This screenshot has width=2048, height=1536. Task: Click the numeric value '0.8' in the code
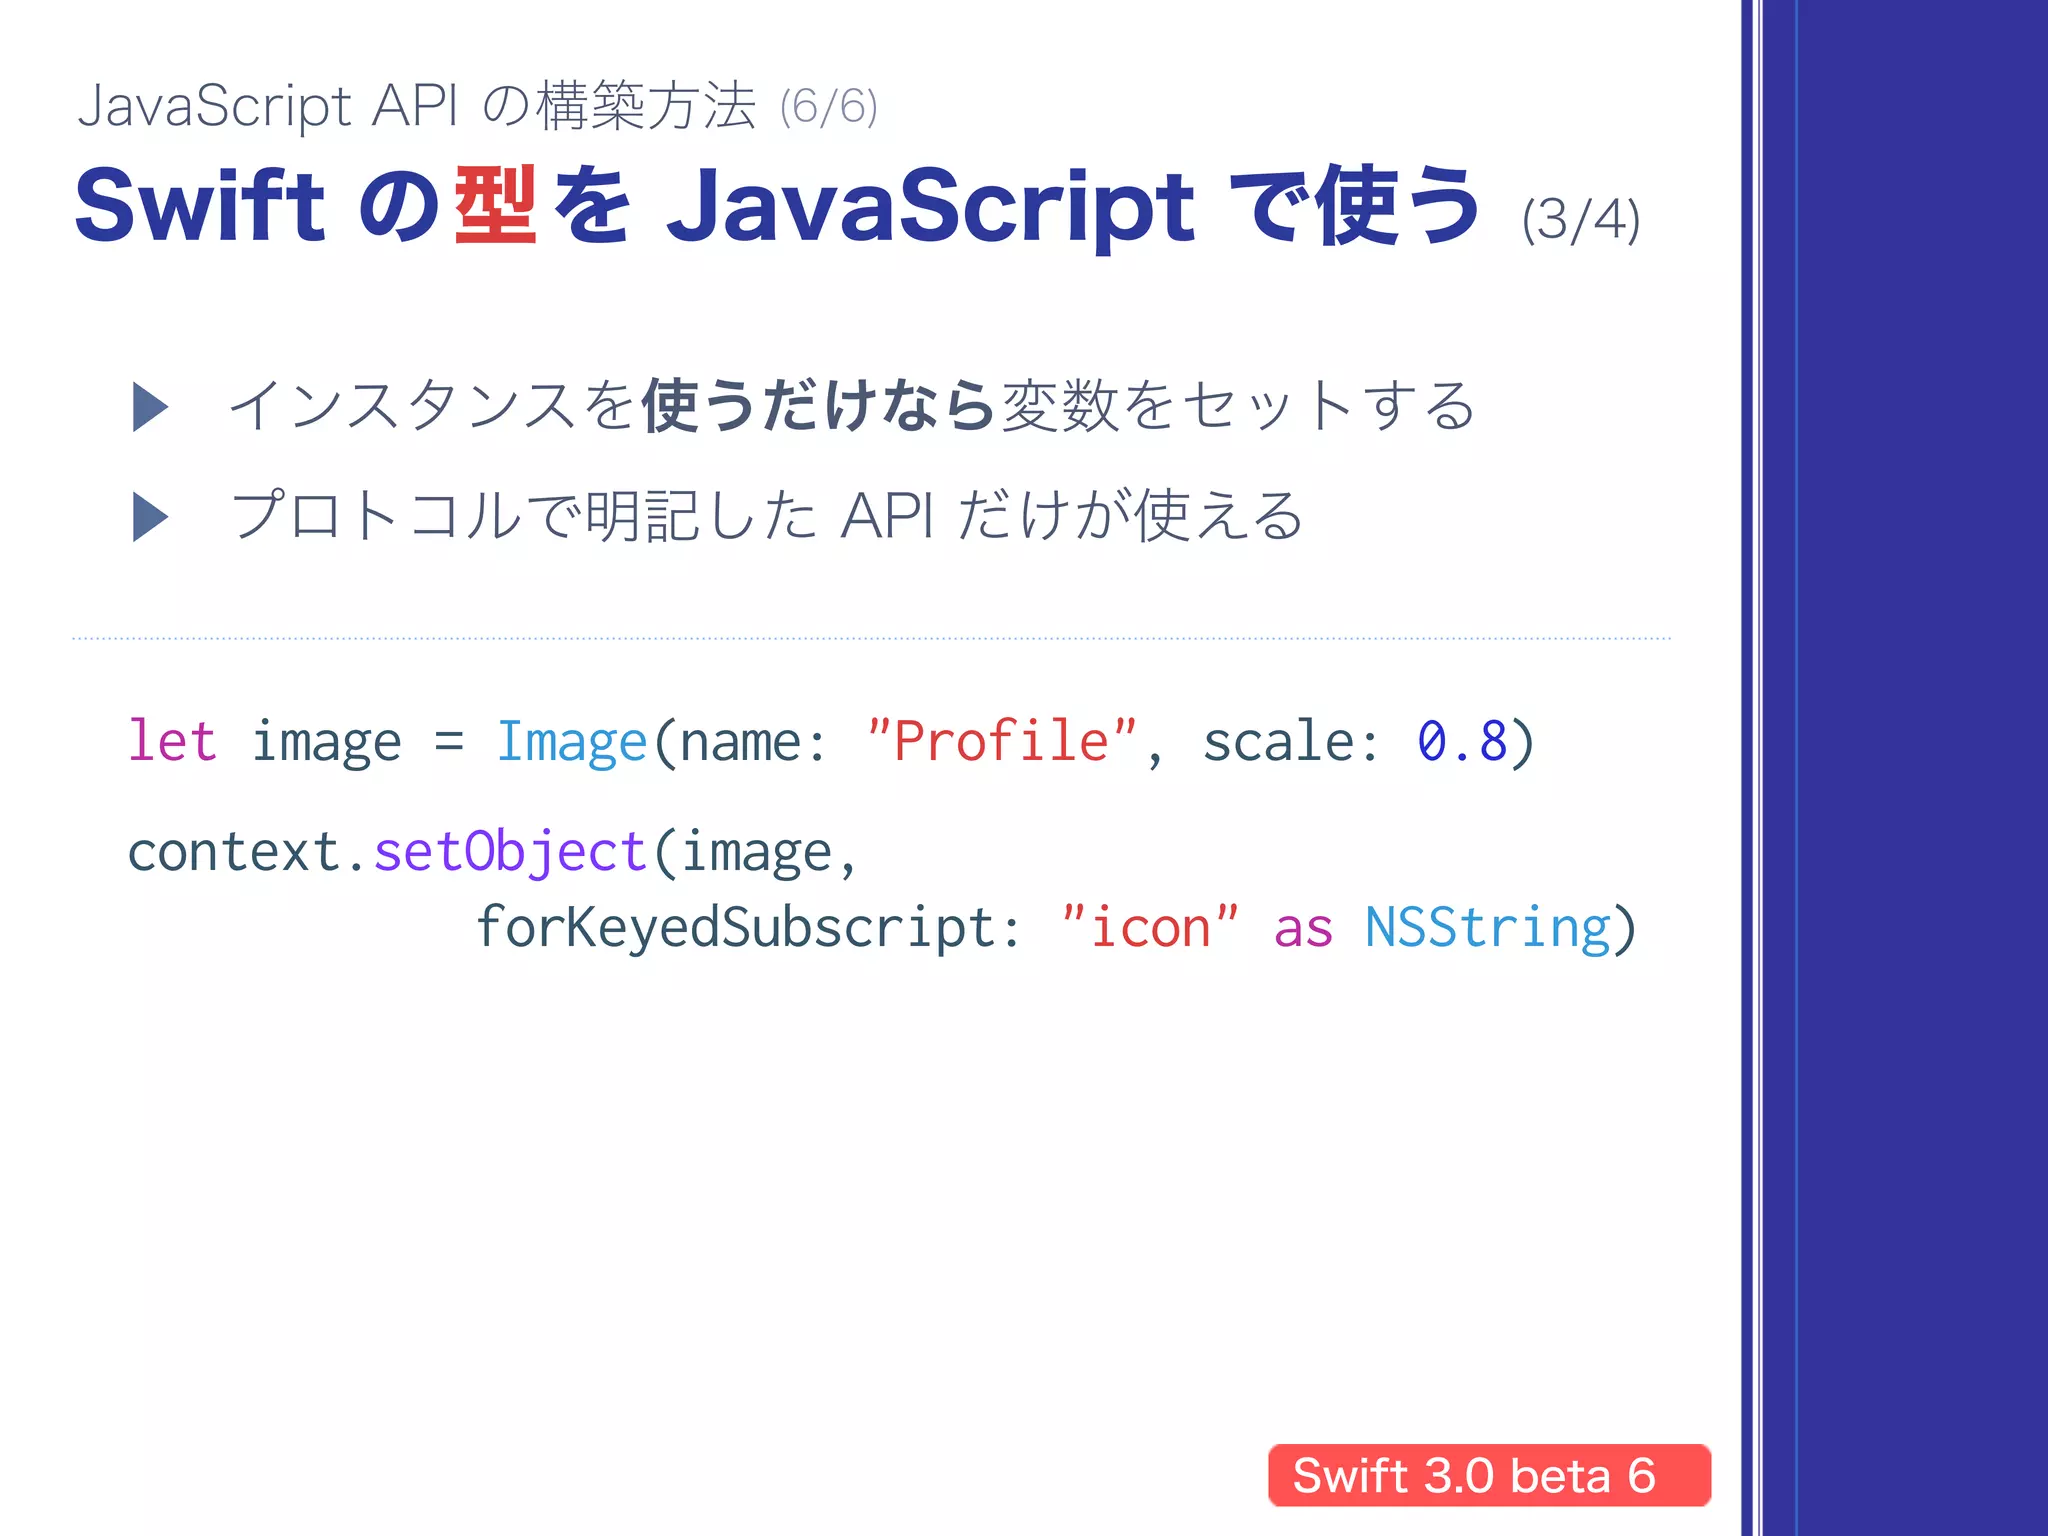click(1462, 742)
